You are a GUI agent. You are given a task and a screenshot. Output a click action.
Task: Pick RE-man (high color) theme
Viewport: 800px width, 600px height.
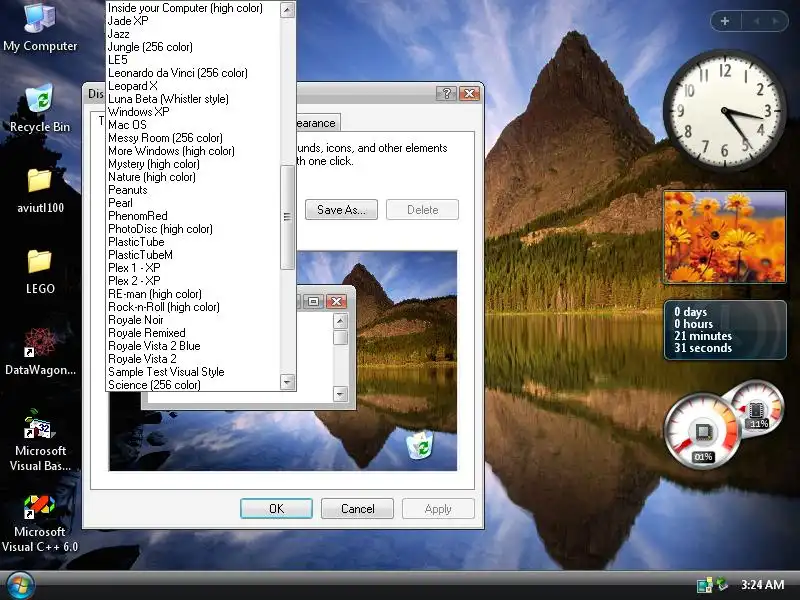click(x=193, y=294)
